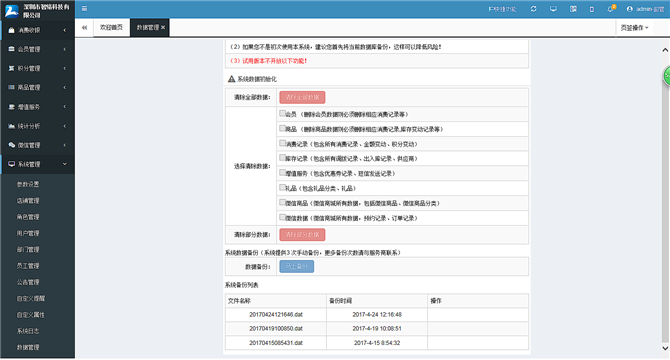Toggle the hamburger sidebar collapse icon
The image size is (670, 360).
85,9
